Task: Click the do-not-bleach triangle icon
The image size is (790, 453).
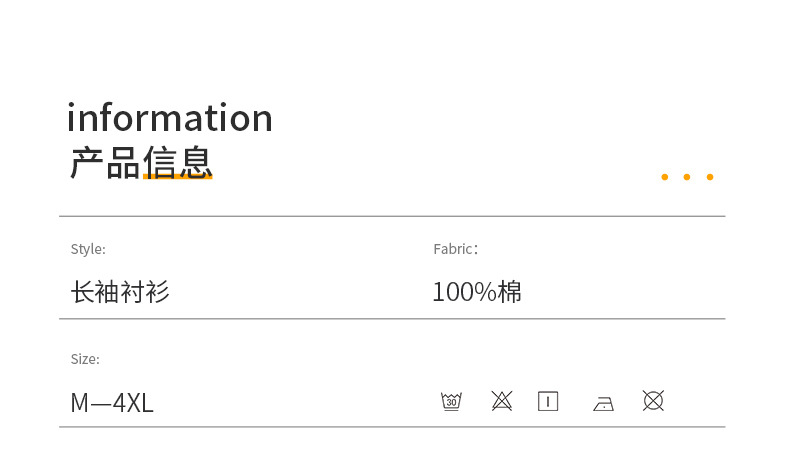Action: (502, 401)
